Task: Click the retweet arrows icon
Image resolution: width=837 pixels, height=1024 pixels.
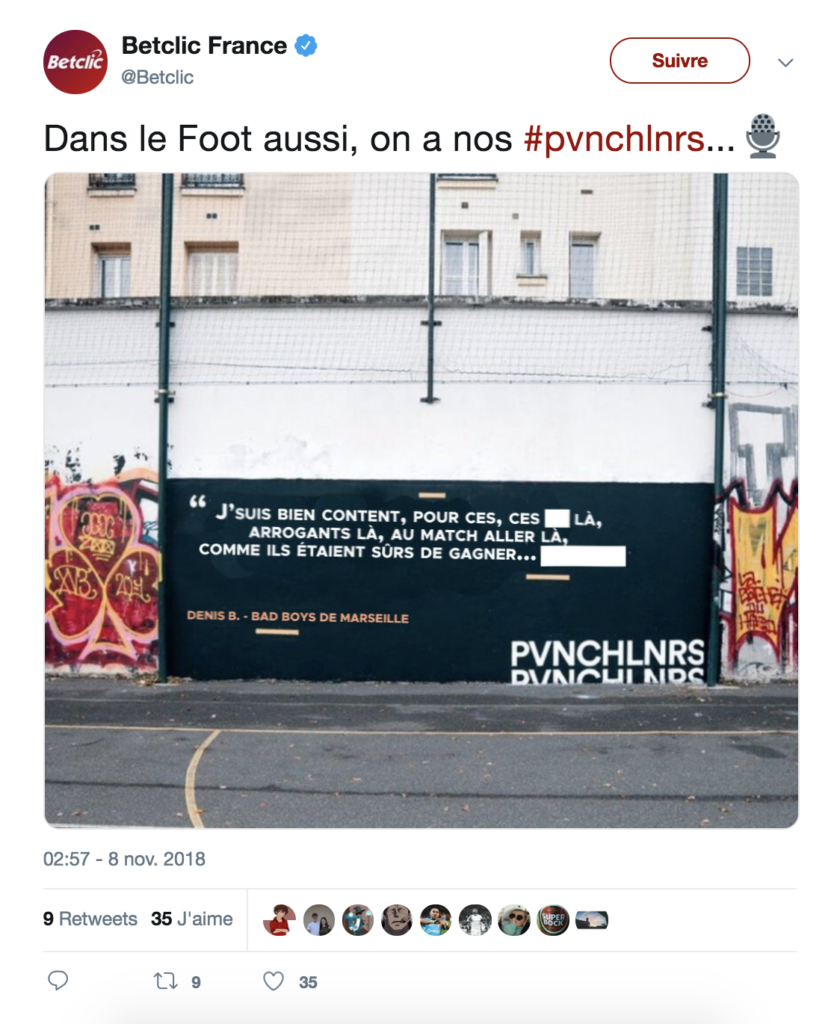Action: click(165, 981)
